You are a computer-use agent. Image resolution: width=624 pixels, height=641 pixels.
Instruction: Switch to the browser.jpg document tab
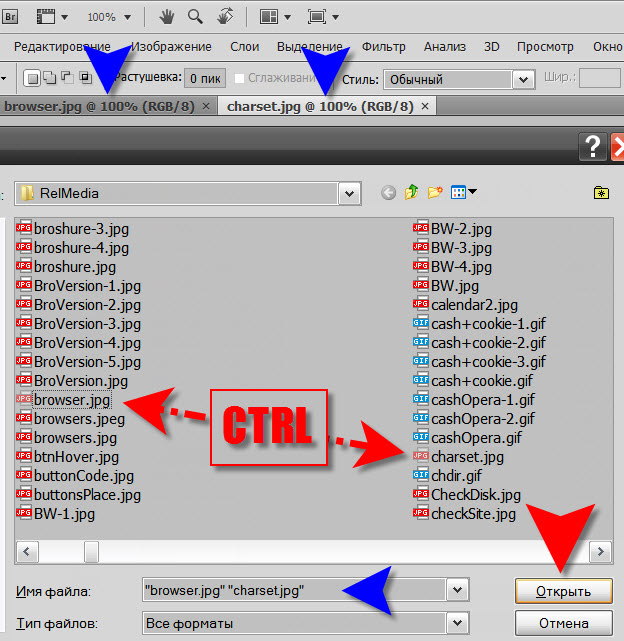point(99,106)
